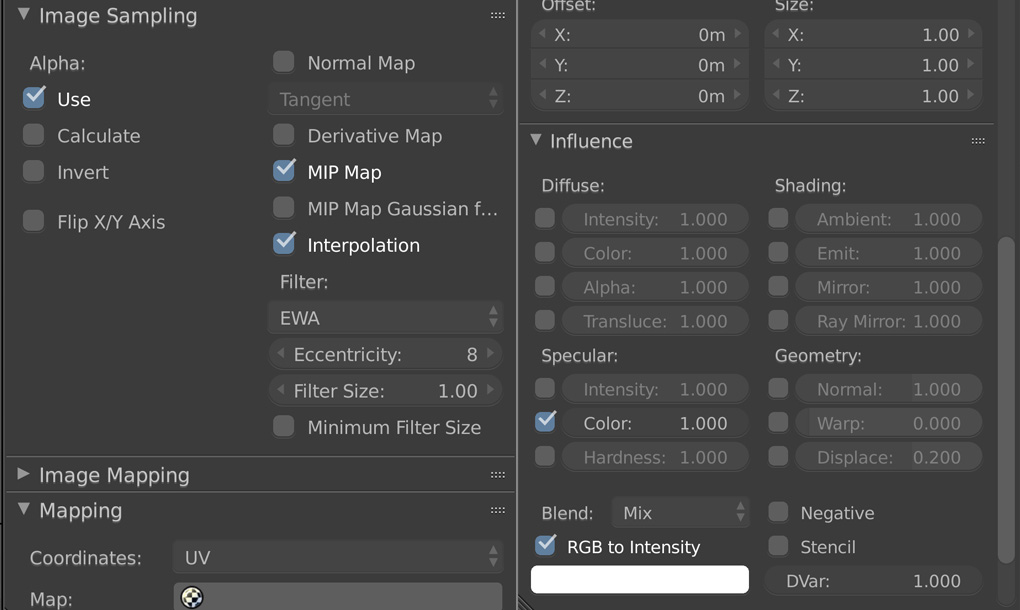Viewport: 1020px width, 610px height.
Task: Click the Mapping panel drag grip
Action: (x=497, y=511)
